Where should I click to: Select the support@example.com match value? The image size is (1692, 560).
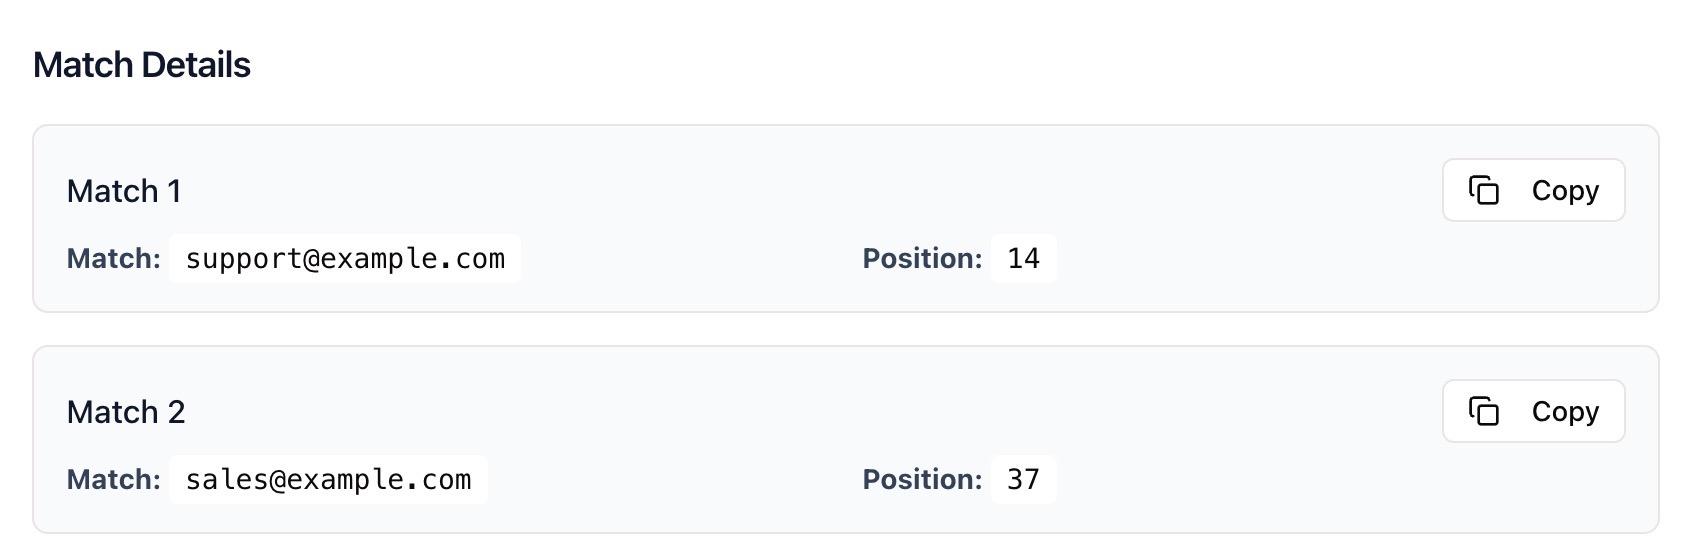click(345, 259)
